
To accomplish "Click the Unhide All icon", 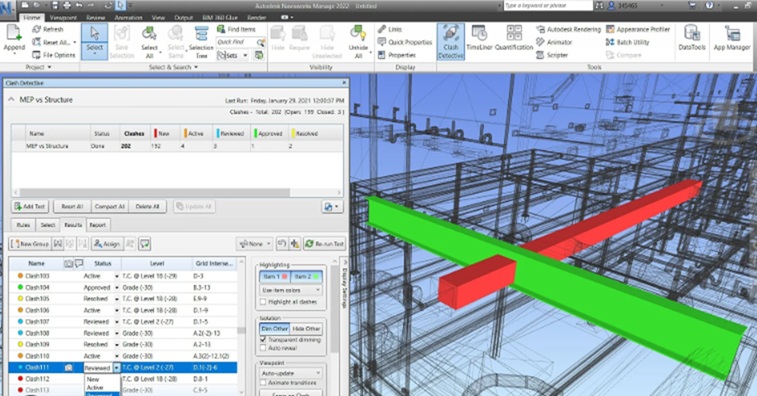I will point(358,42).
